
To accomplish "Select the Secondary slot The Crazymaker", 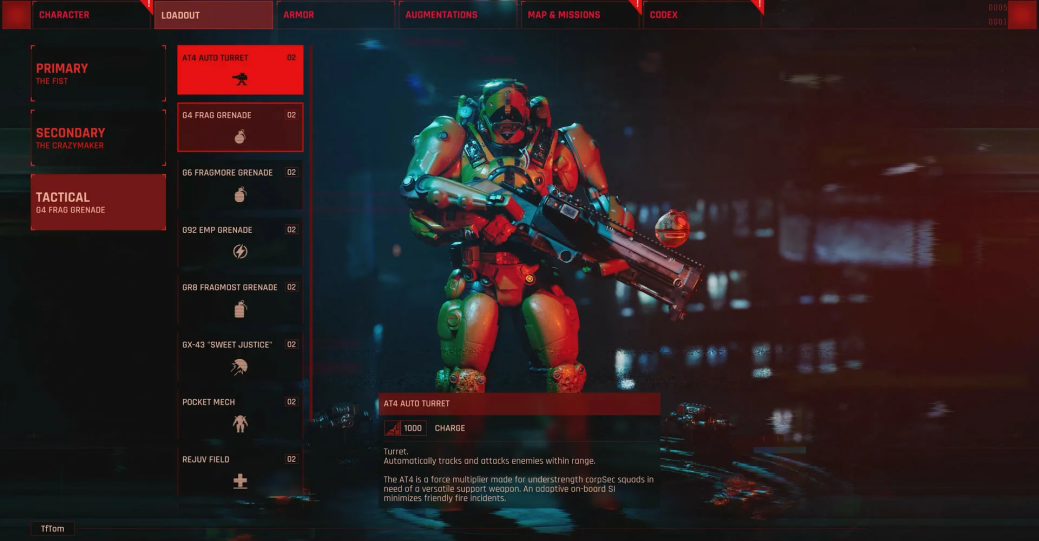I will pos(98,138).
